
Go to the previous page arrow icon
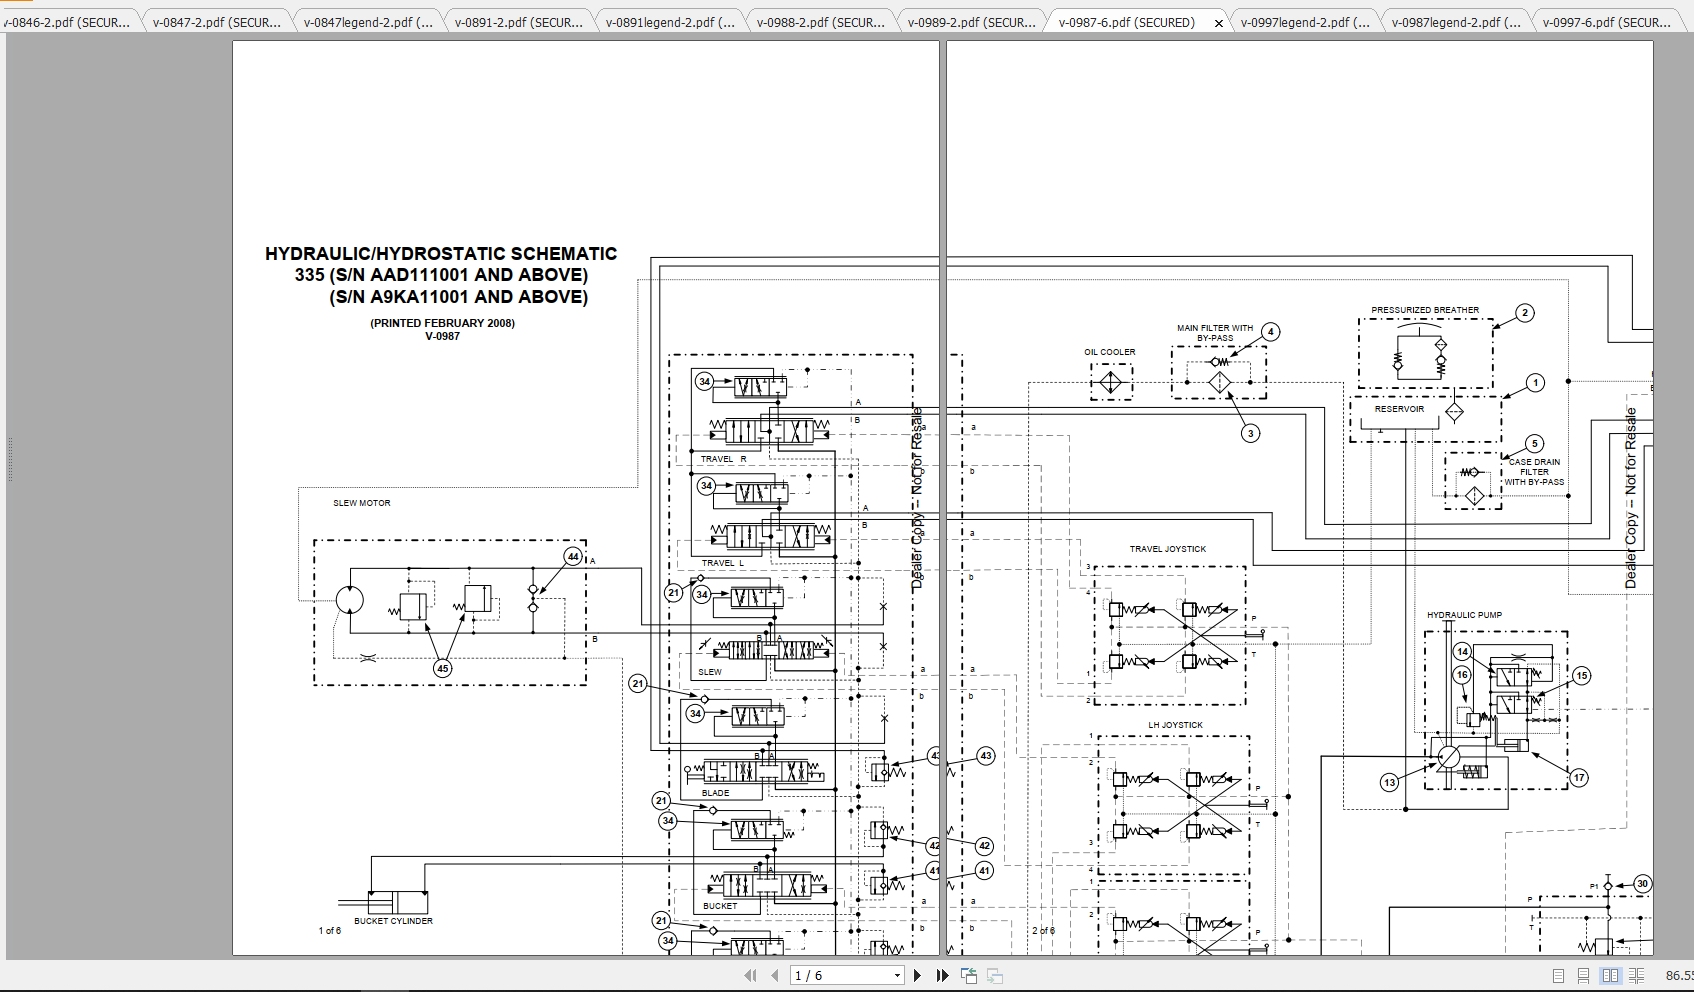point(775,975)
